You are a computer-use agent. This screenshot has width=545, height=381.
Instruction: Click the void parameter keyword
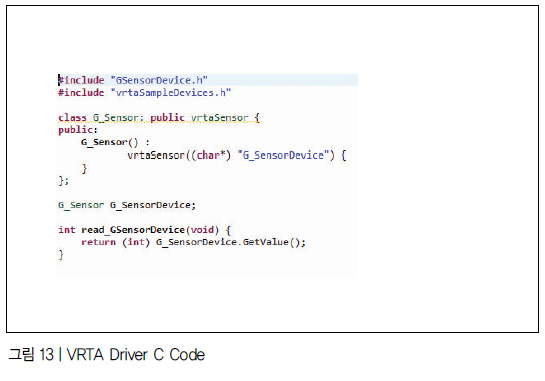[202, 230]
